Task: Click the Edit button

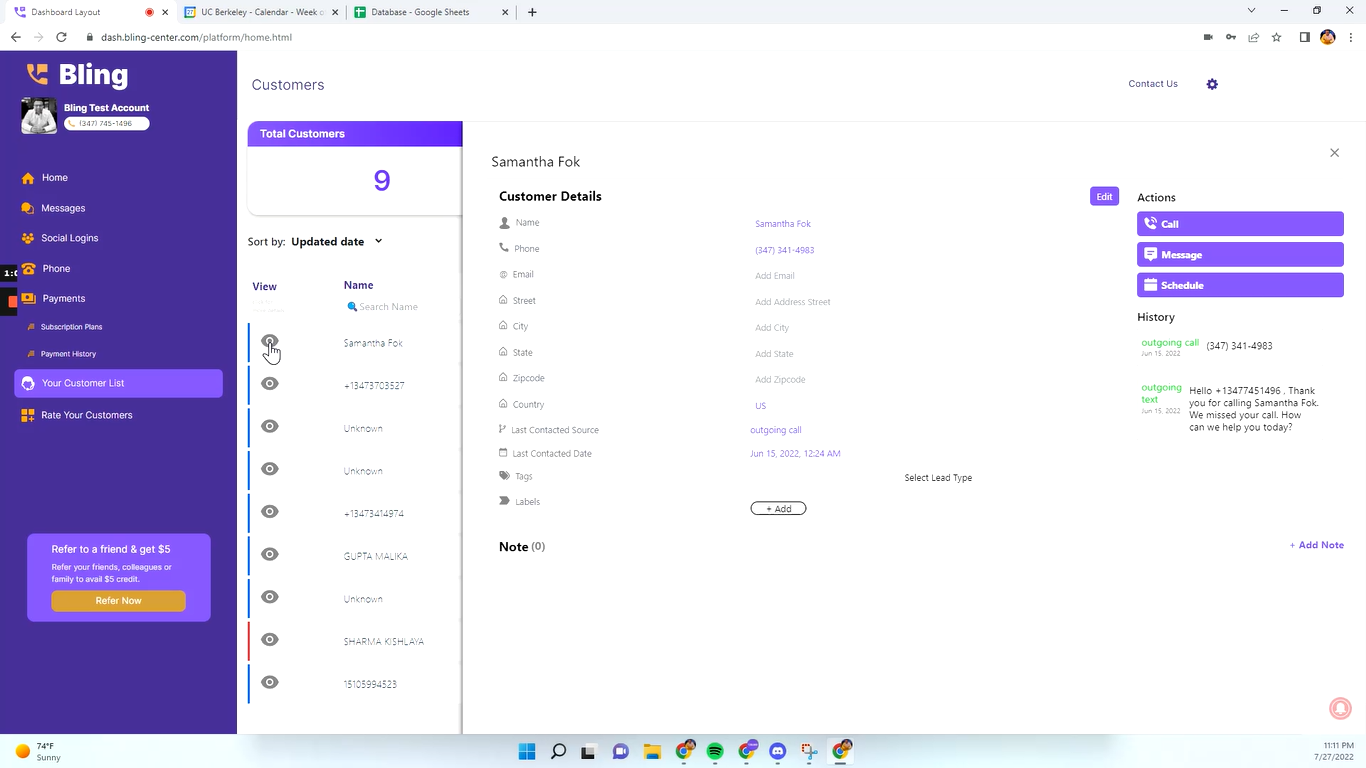Action: 1104,196
